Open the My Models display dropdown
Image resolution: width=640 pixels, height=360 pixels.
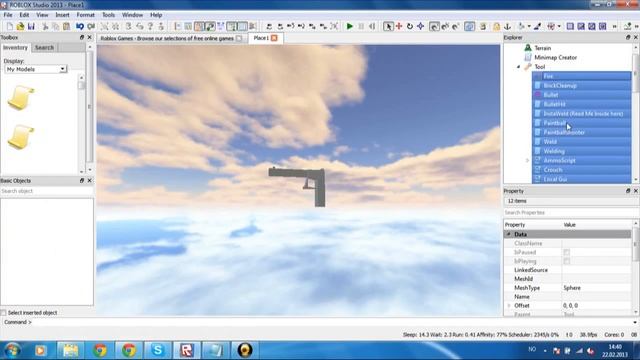36,69
